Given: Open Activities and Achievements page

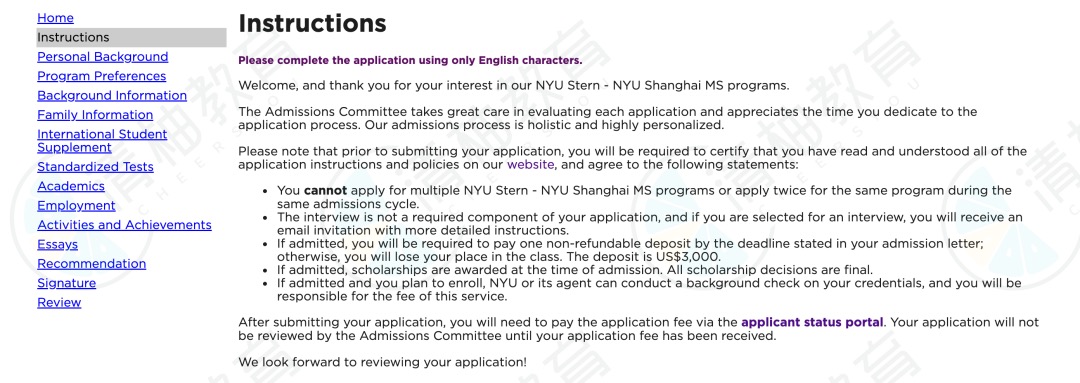Looking at the screenshot, I should coord(124,225).
